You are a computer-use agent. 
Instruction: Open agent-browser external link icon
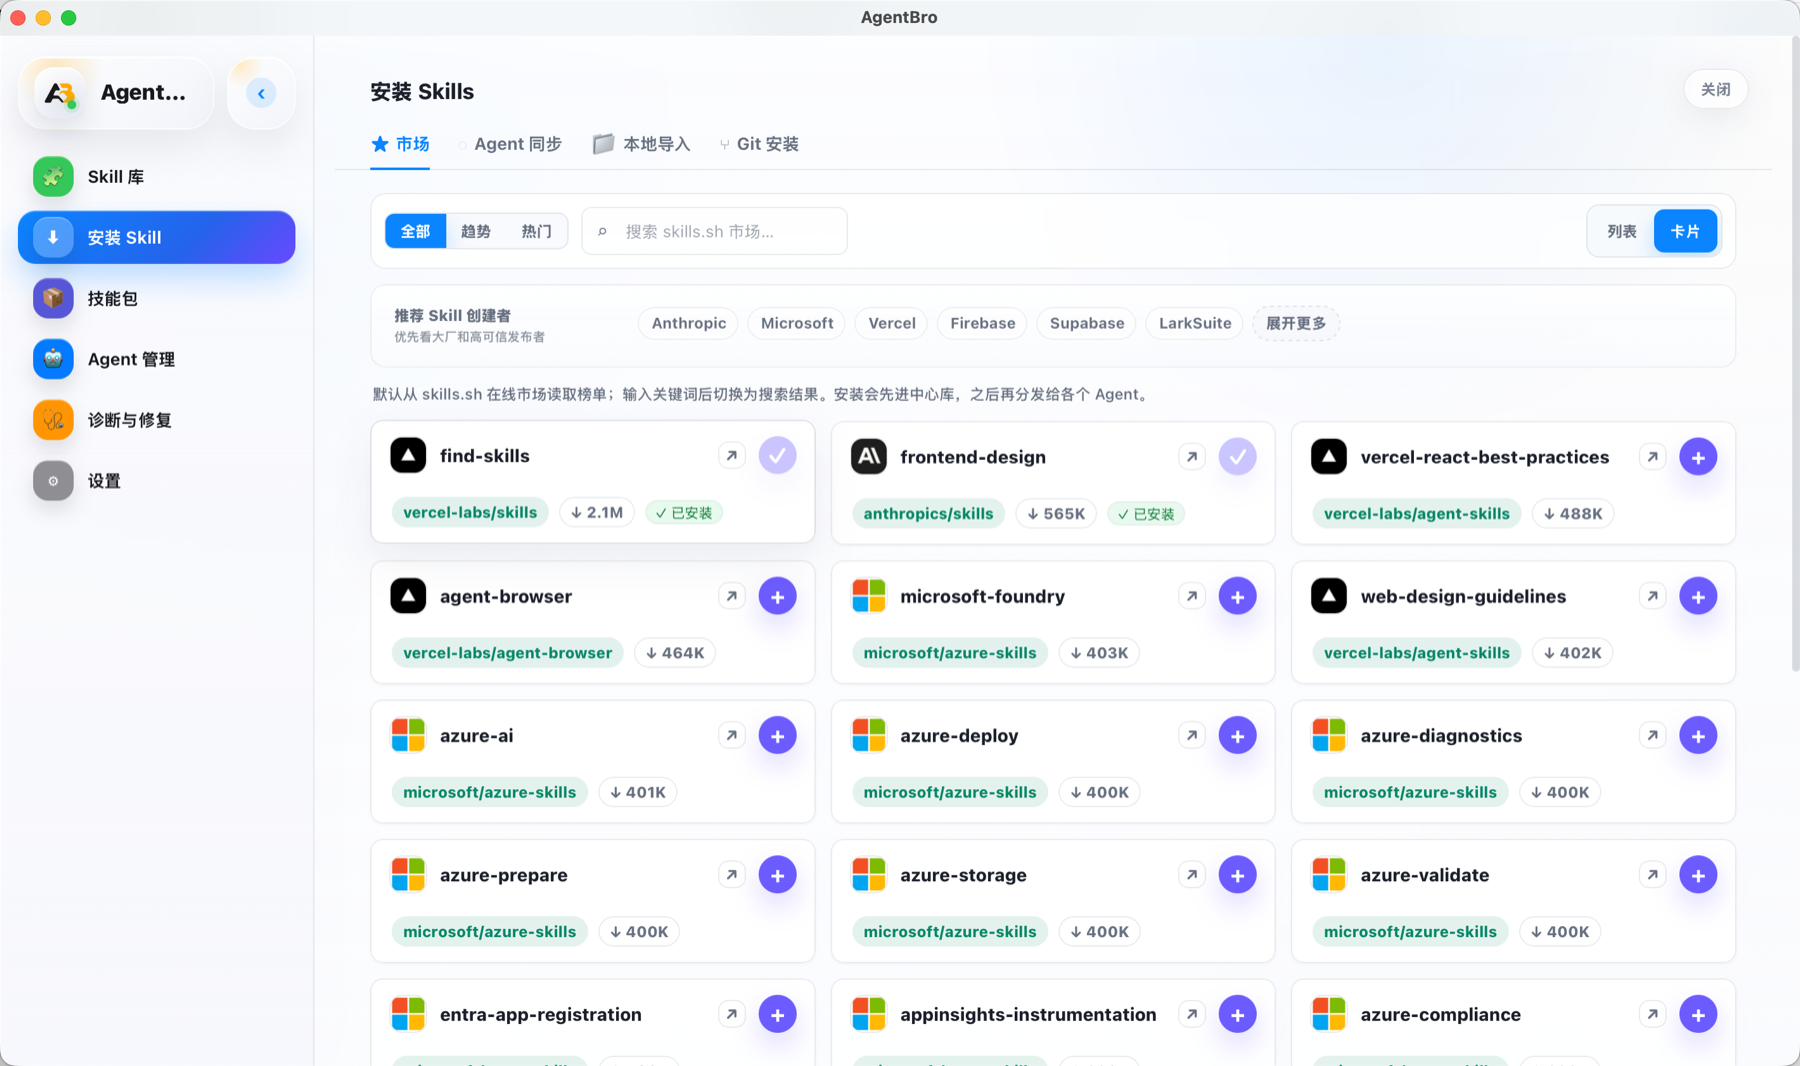[x=732, y=596]
